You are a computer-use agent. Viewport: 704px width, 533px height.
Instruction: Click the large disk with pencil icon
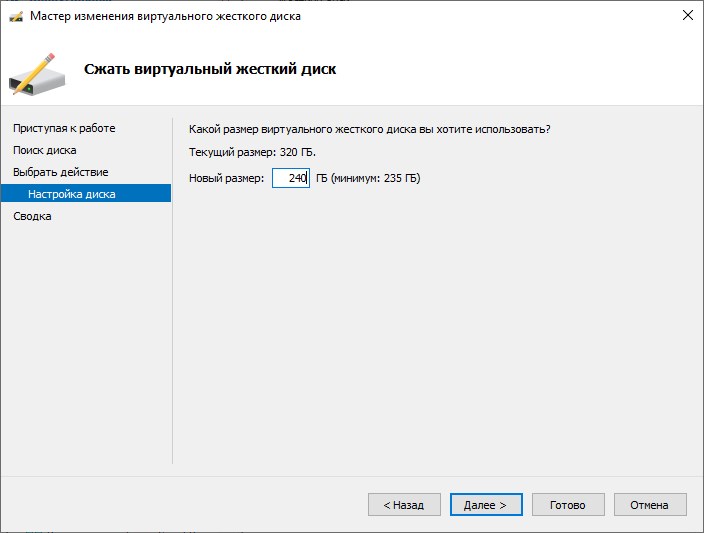pyautogui.click(x=36, y=70)
